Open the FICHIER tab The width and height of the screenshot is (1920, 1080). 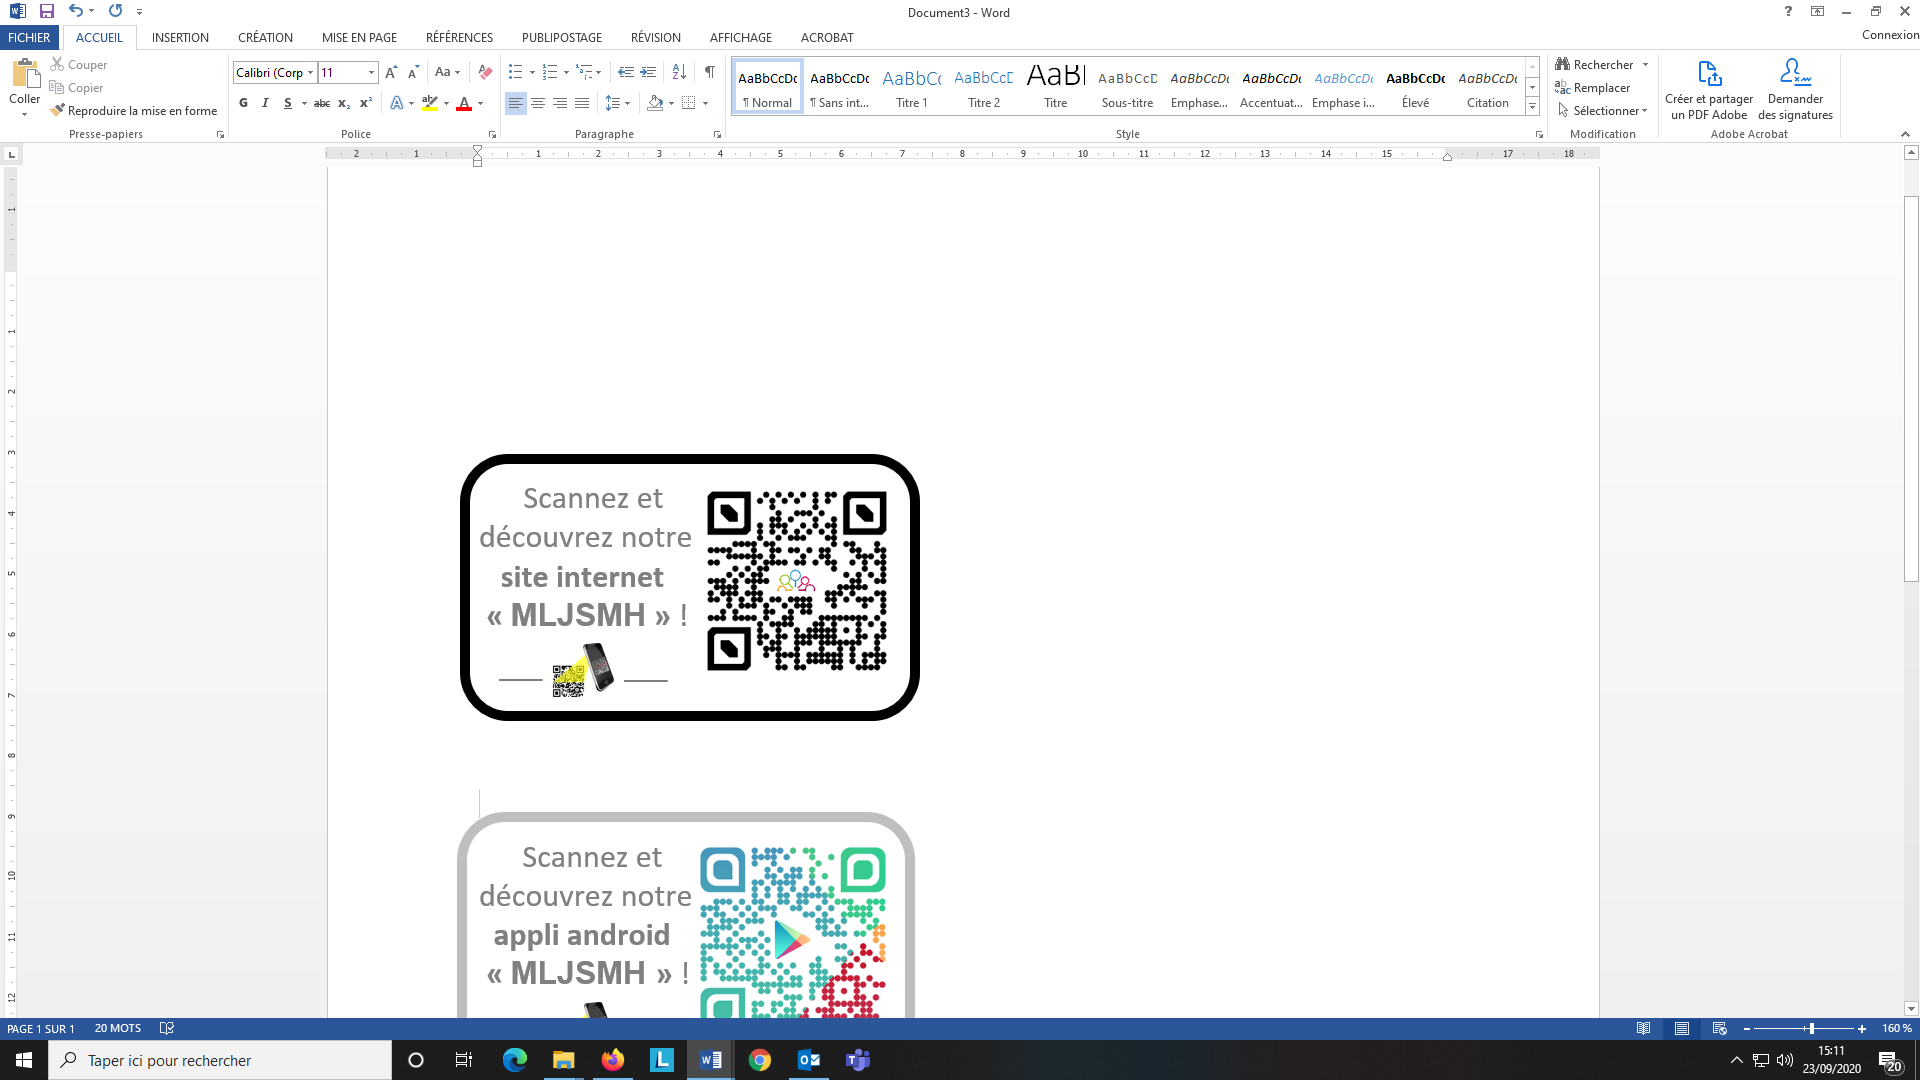pos(29,37)
